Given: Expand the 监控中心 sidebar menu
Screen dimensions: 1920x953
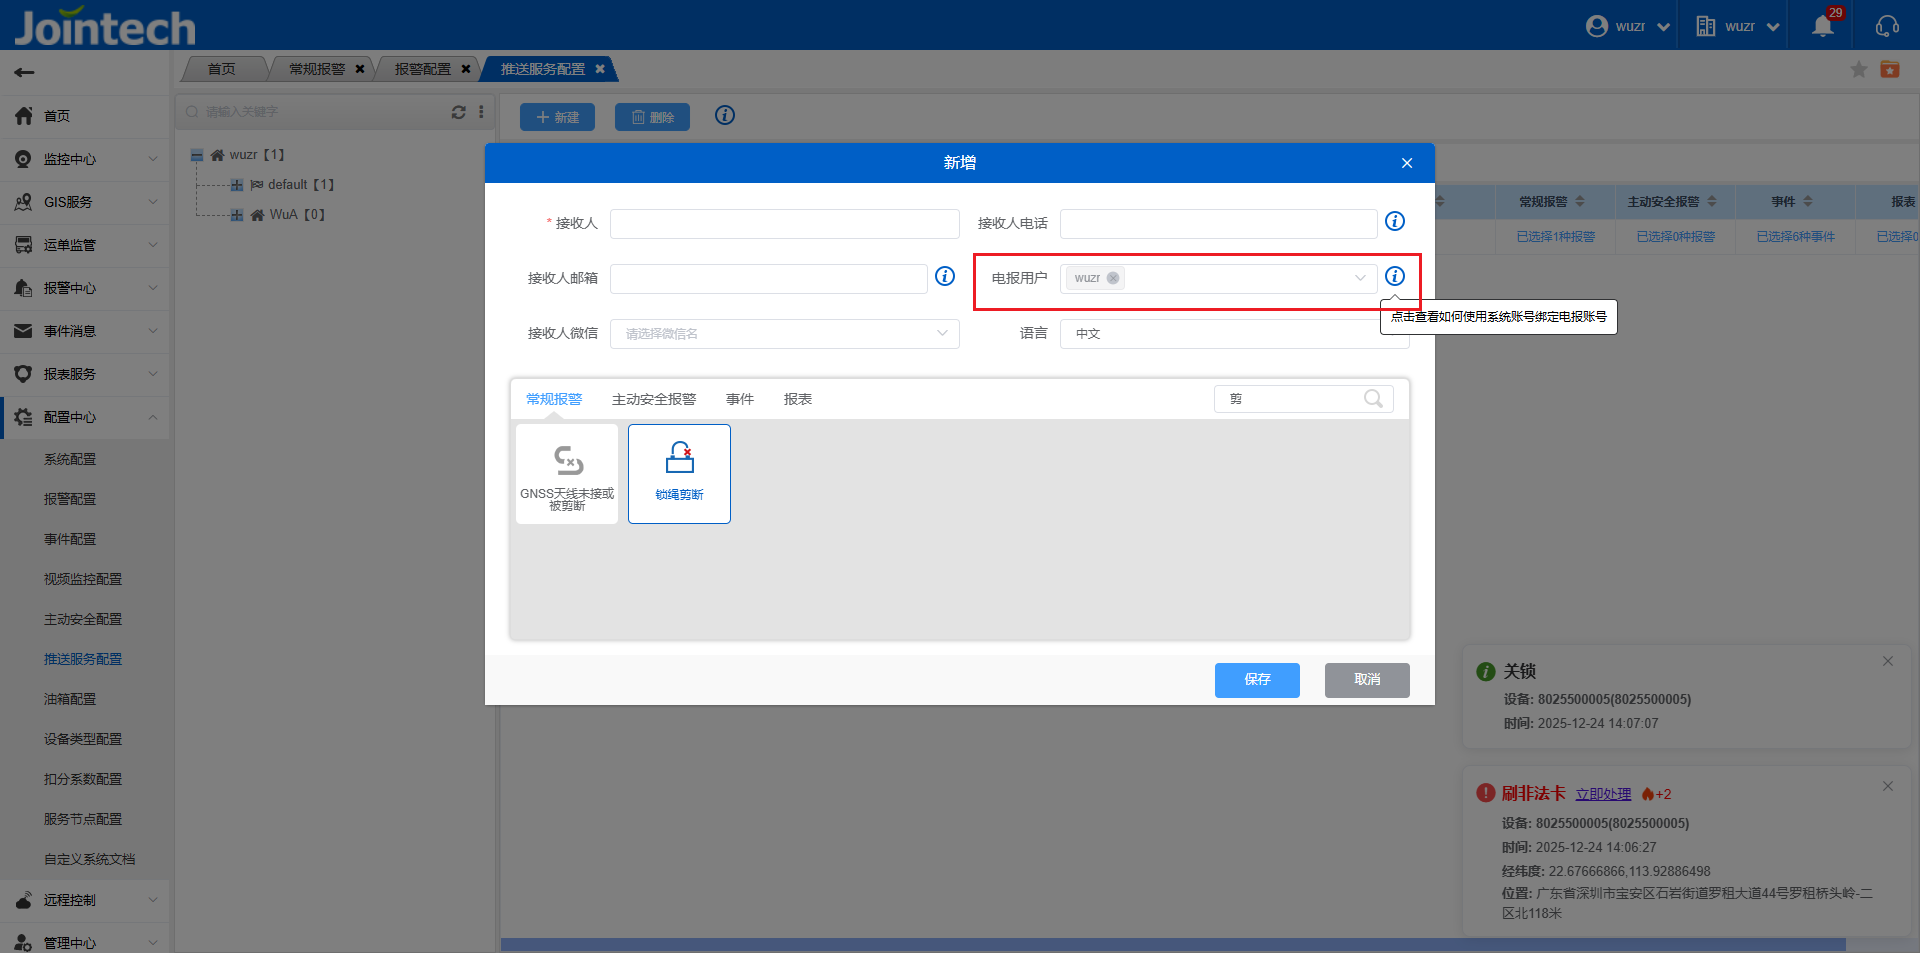Looking at the screenshot, I should coord(84,159).
